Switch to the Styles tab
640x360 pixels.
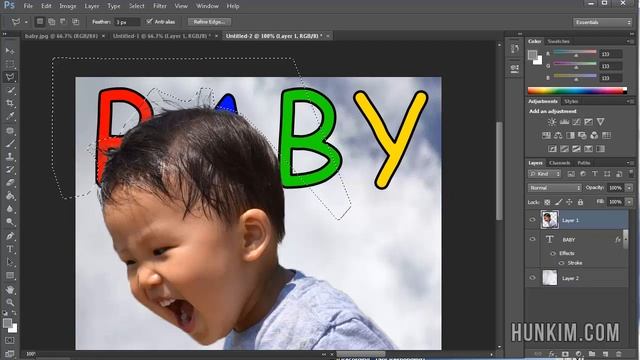[571, 101]
